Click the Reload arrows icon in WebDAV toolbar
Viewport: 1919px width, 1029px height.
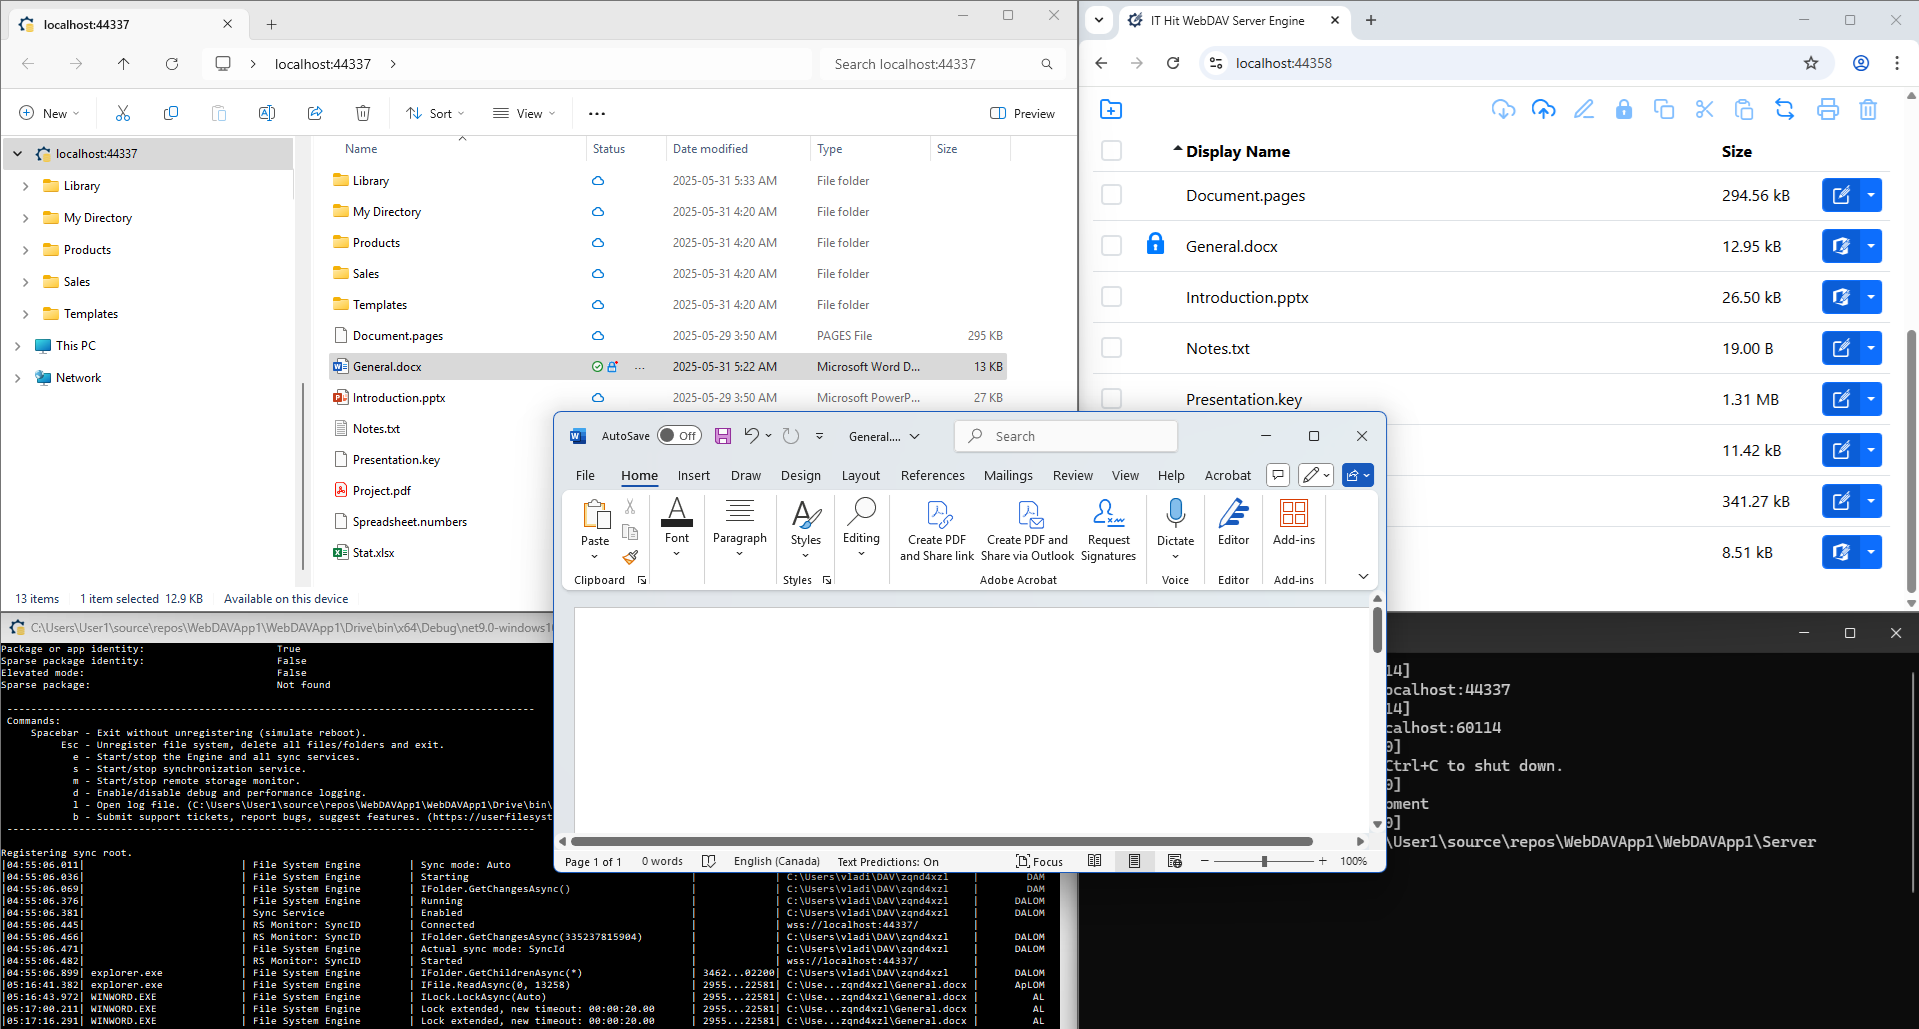coord(1785,109)
